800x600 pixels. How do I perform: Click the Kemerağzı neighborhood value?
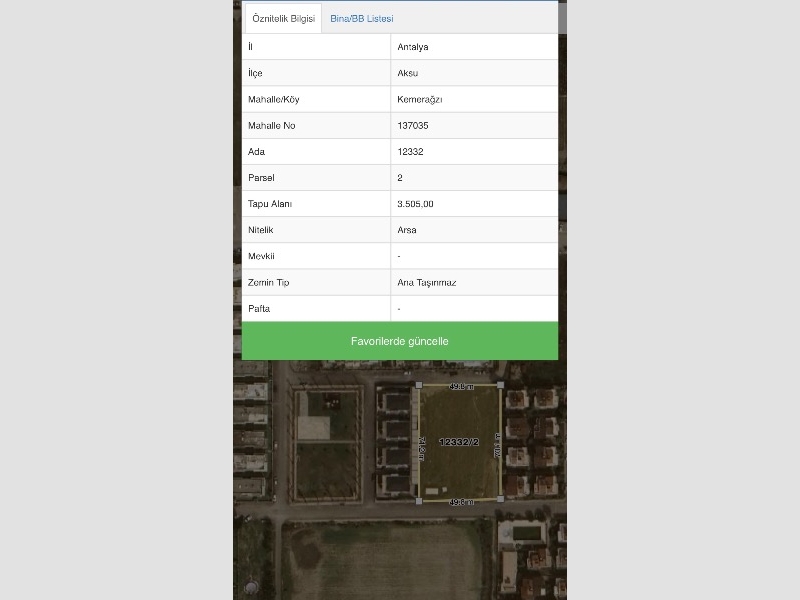click(x=420, y=99)
